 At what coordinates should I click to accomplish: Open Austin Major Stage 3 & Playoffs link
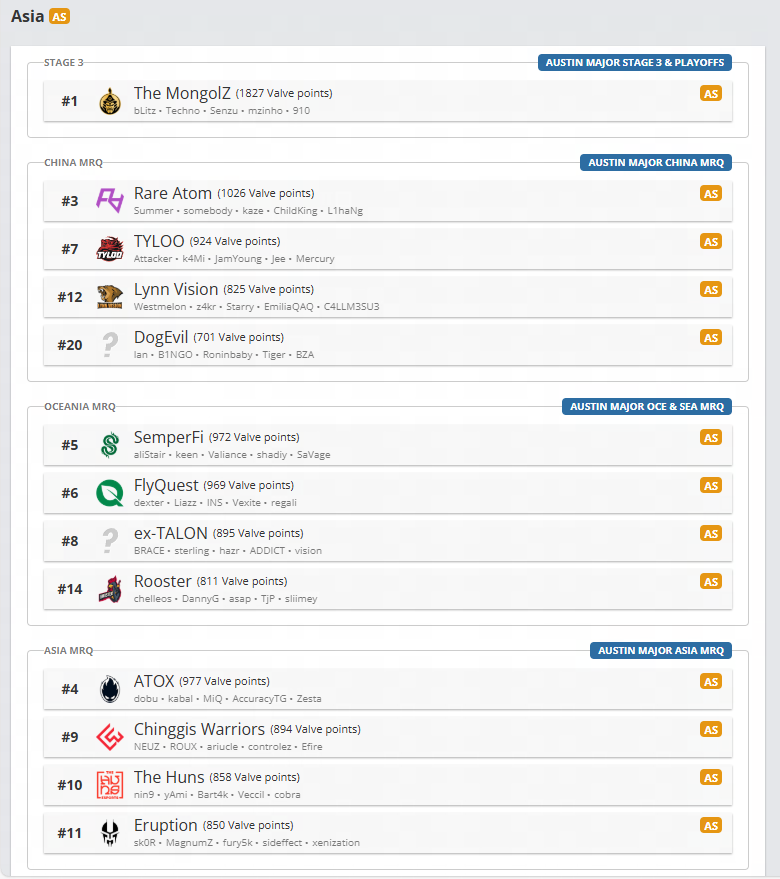click(x=635, y=63)
